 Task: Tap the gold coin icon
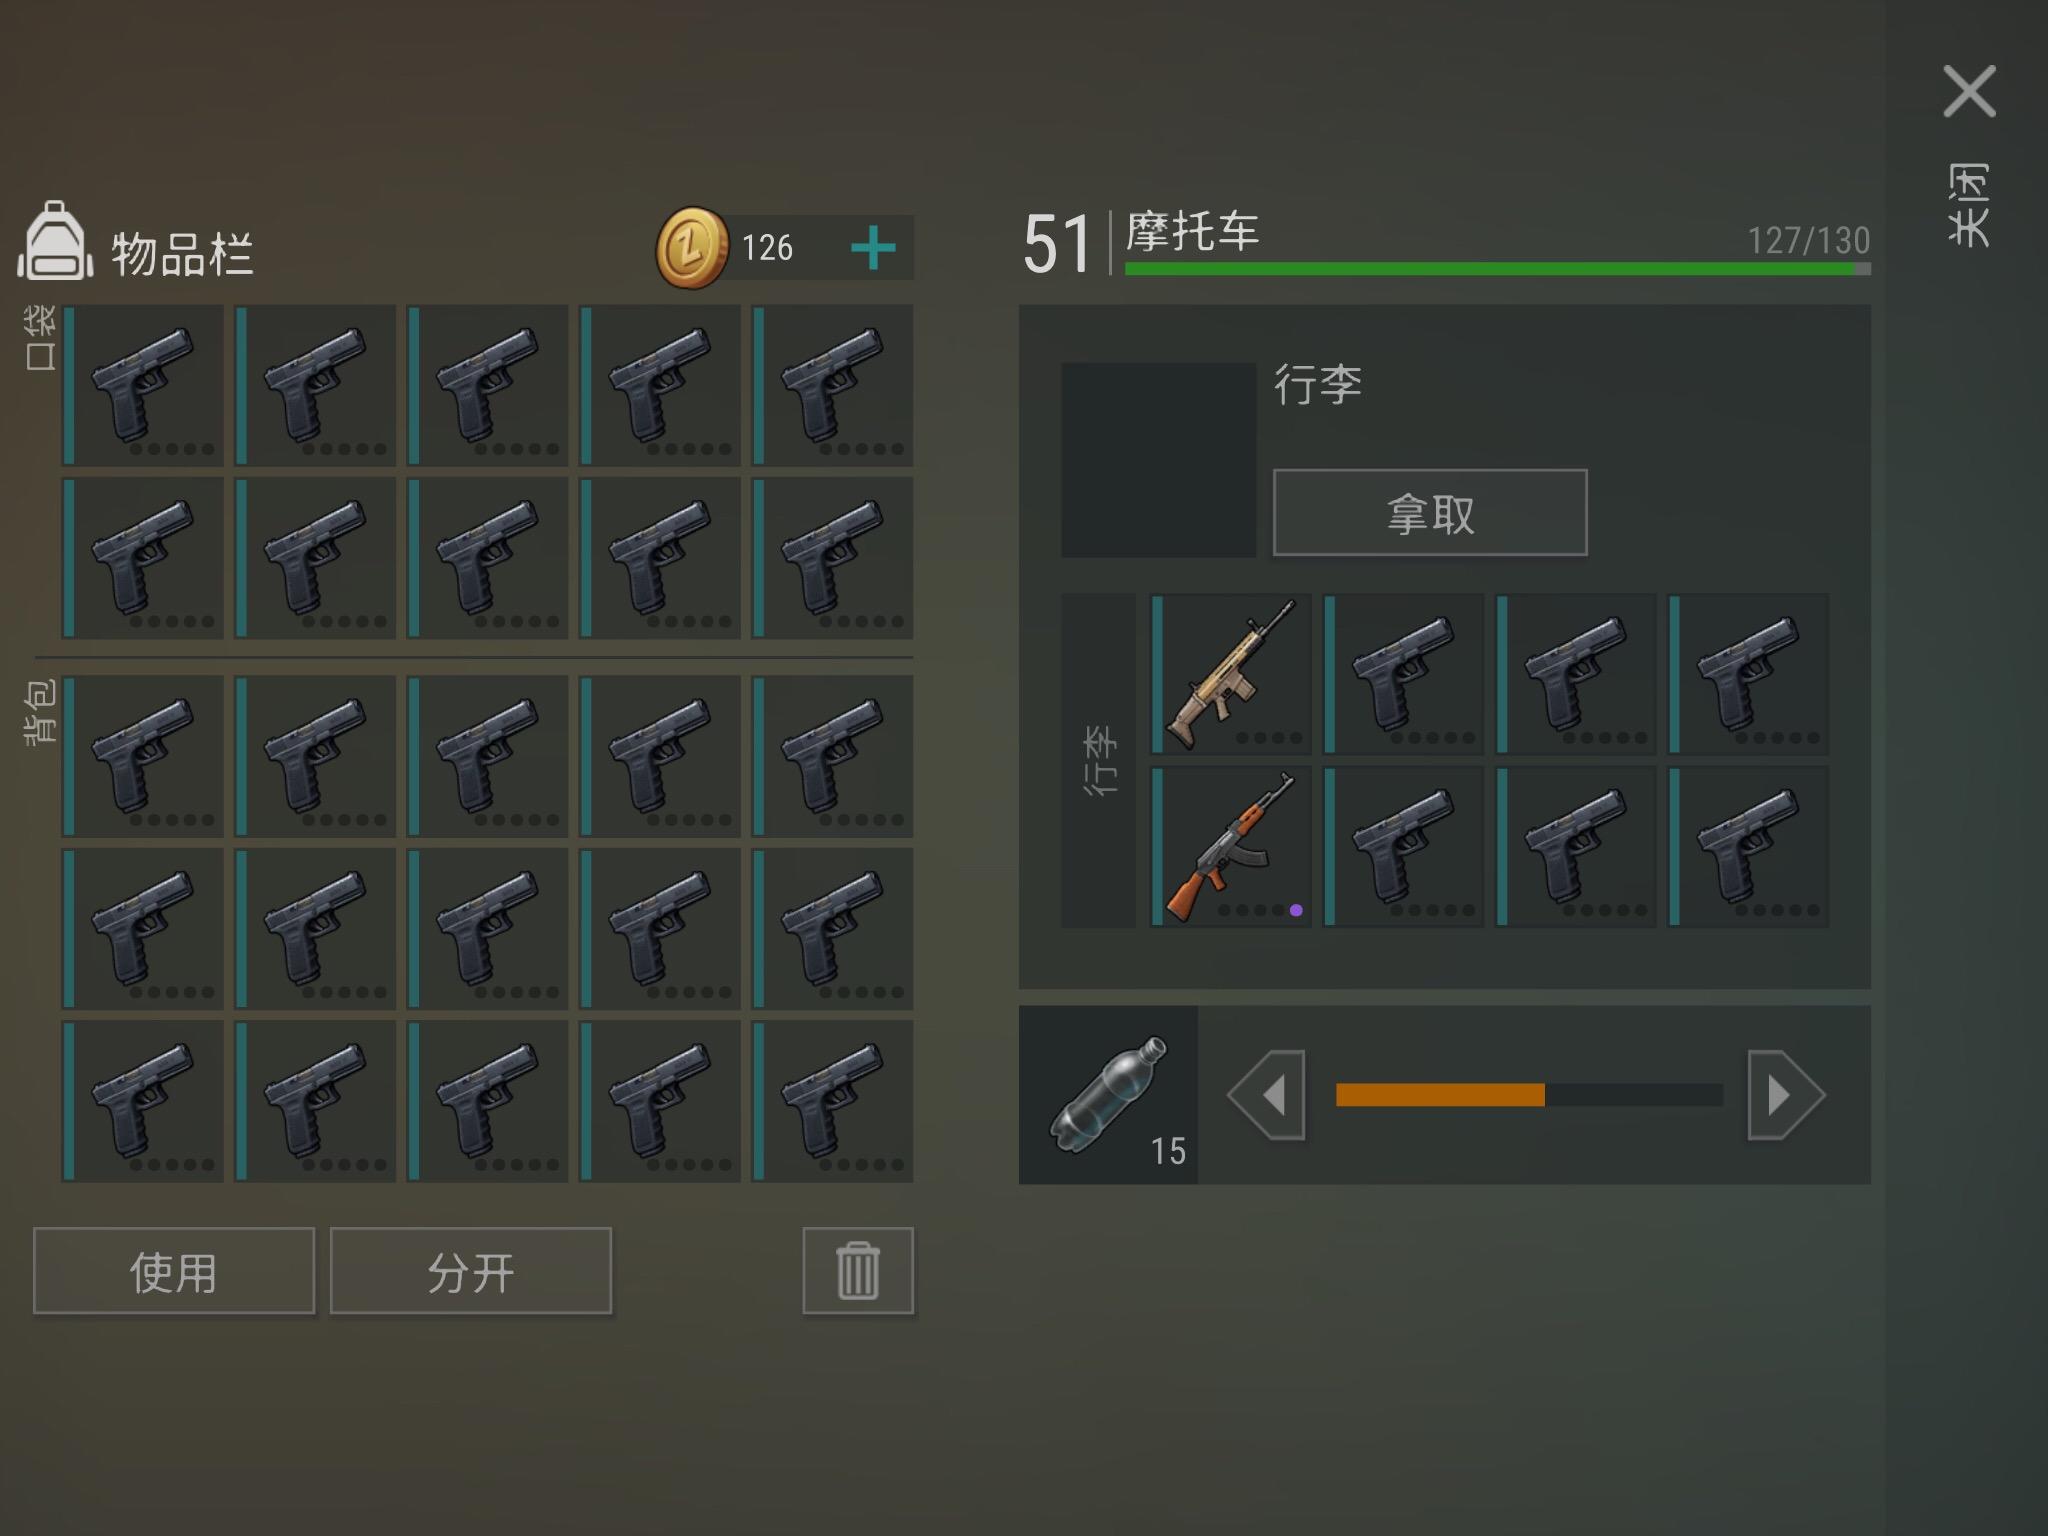[691, 248]
